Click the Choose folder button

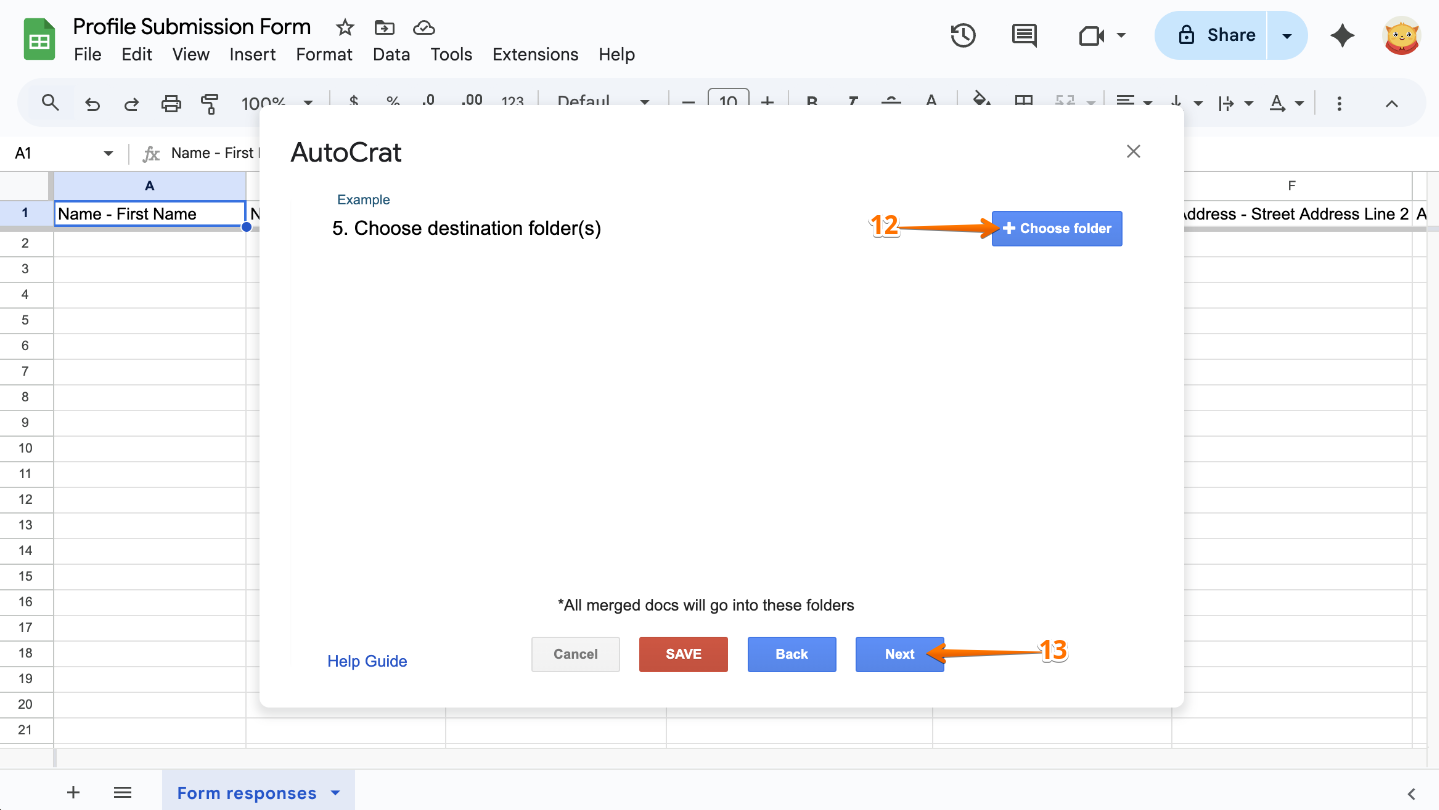pos(1056,228)
